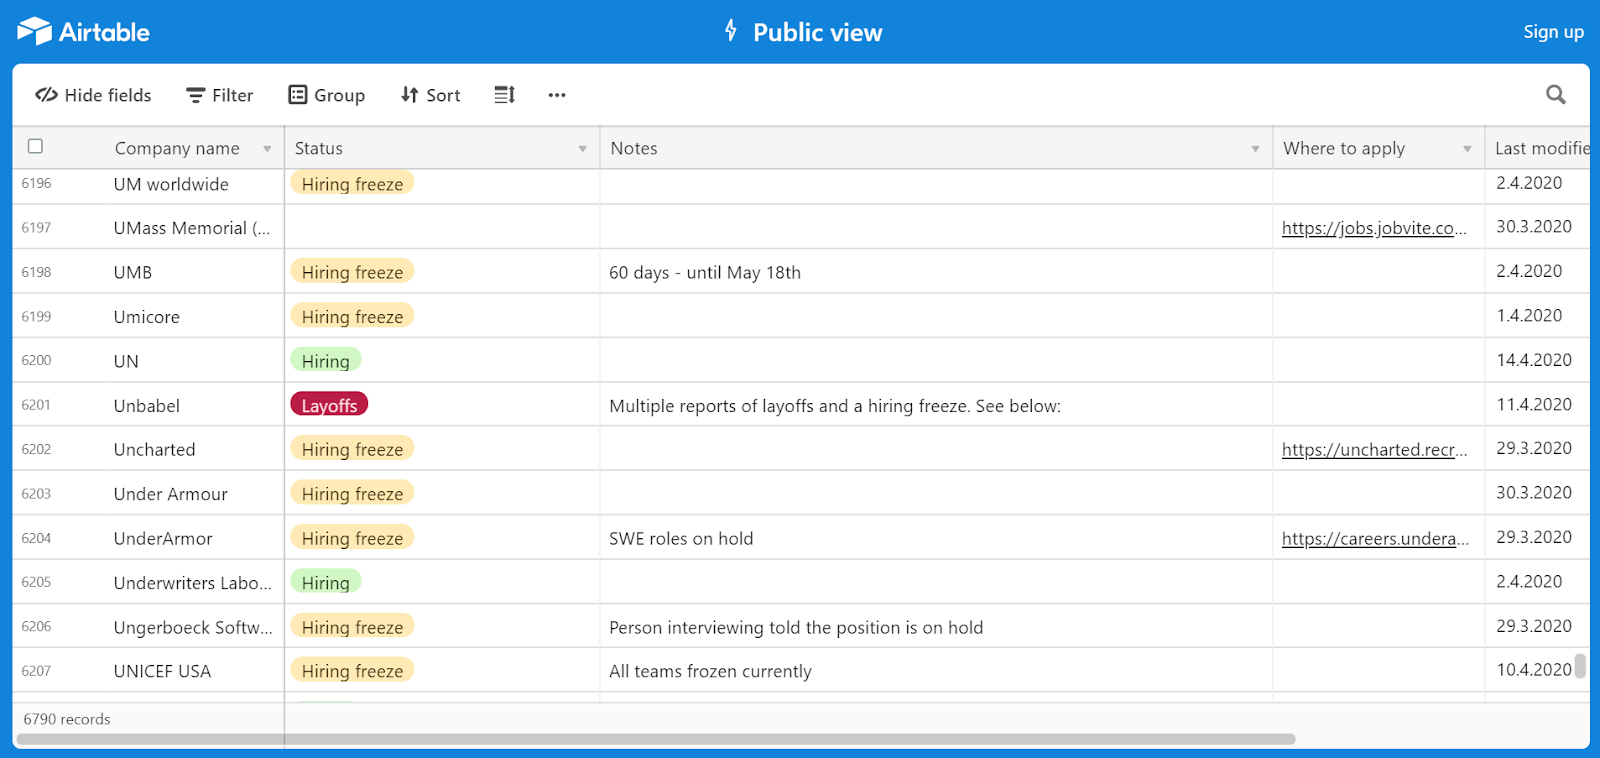Click the date 10.4.2020 for UNICEF USA
Viewport: 1600px width, 758px height.
pos(1534,670)
